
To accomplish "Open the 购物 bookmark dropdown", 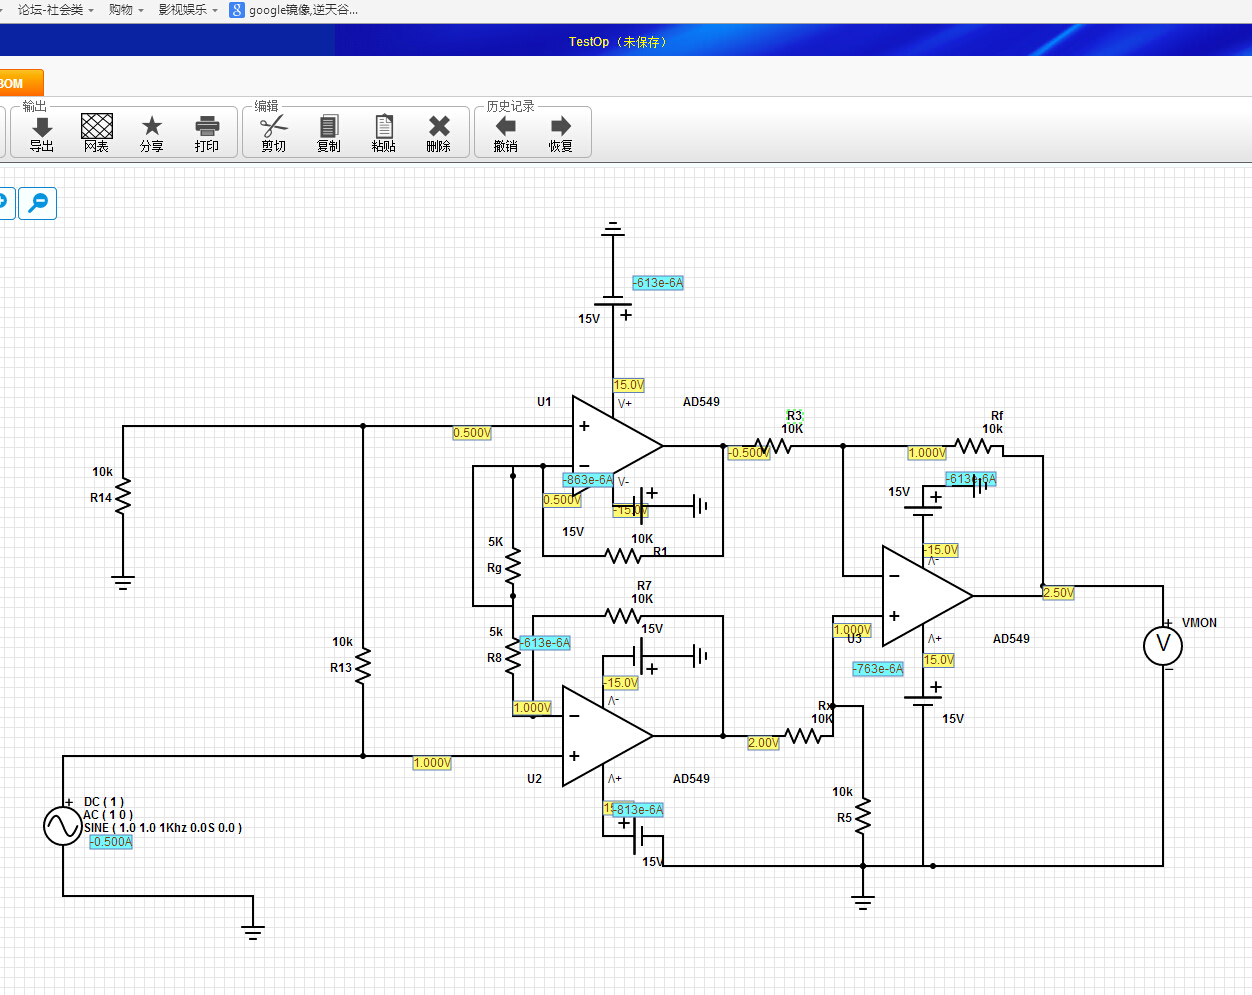I will (126, 10).
